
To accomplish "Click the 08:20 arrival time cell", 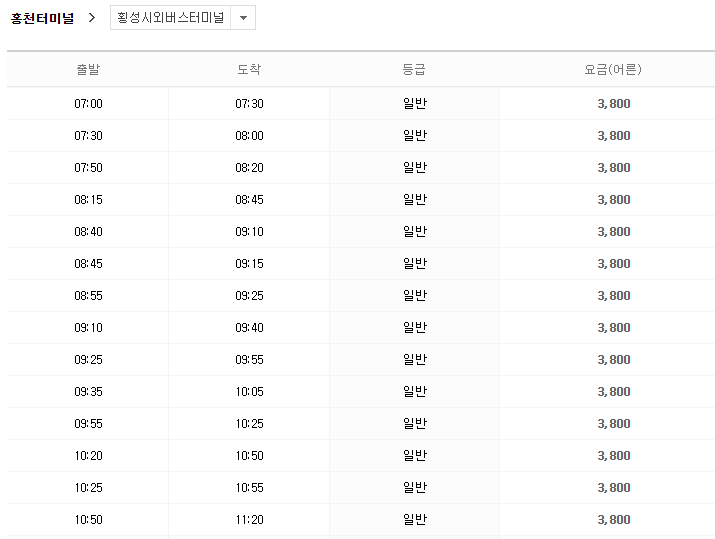I will [249, 168].
